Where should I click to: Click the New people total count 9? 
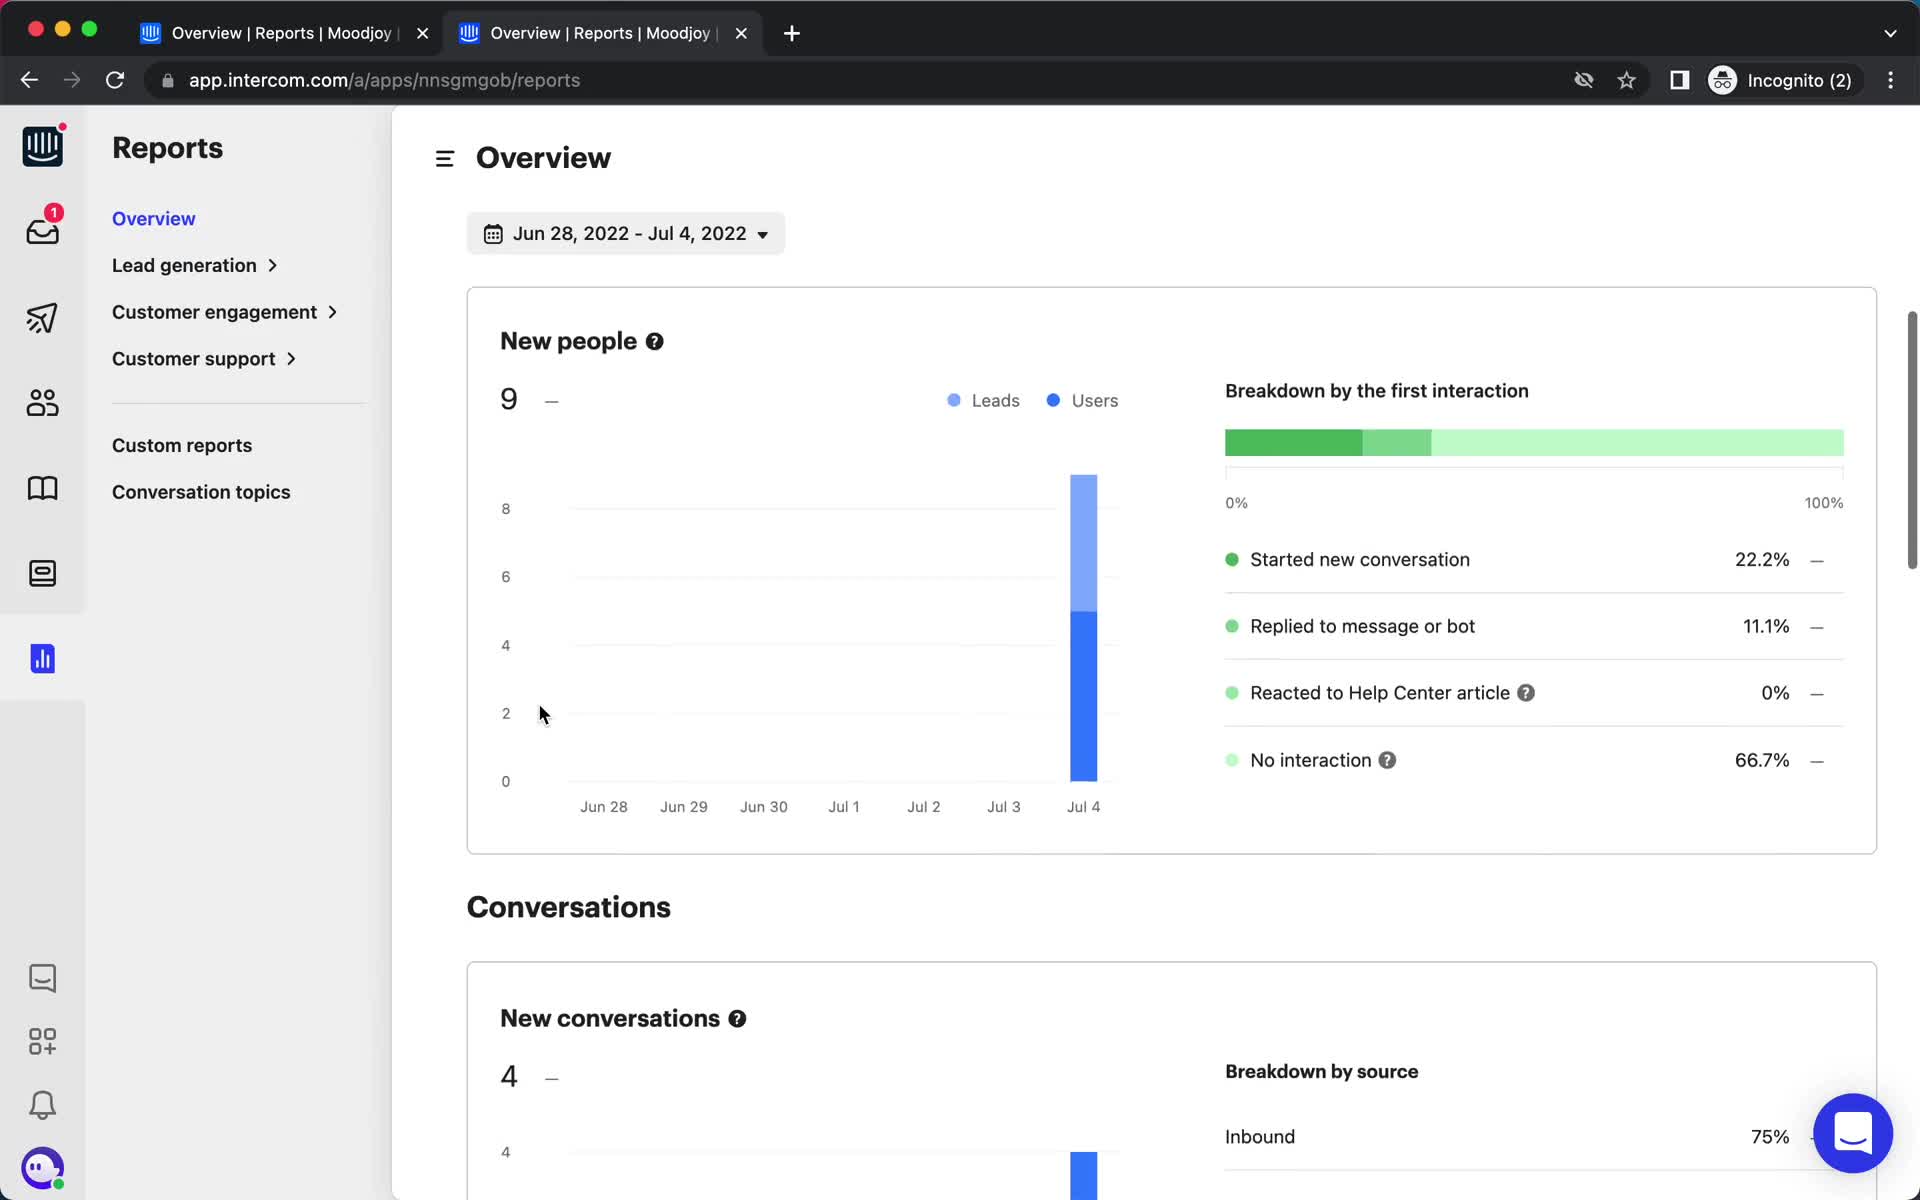pos(509,400)
